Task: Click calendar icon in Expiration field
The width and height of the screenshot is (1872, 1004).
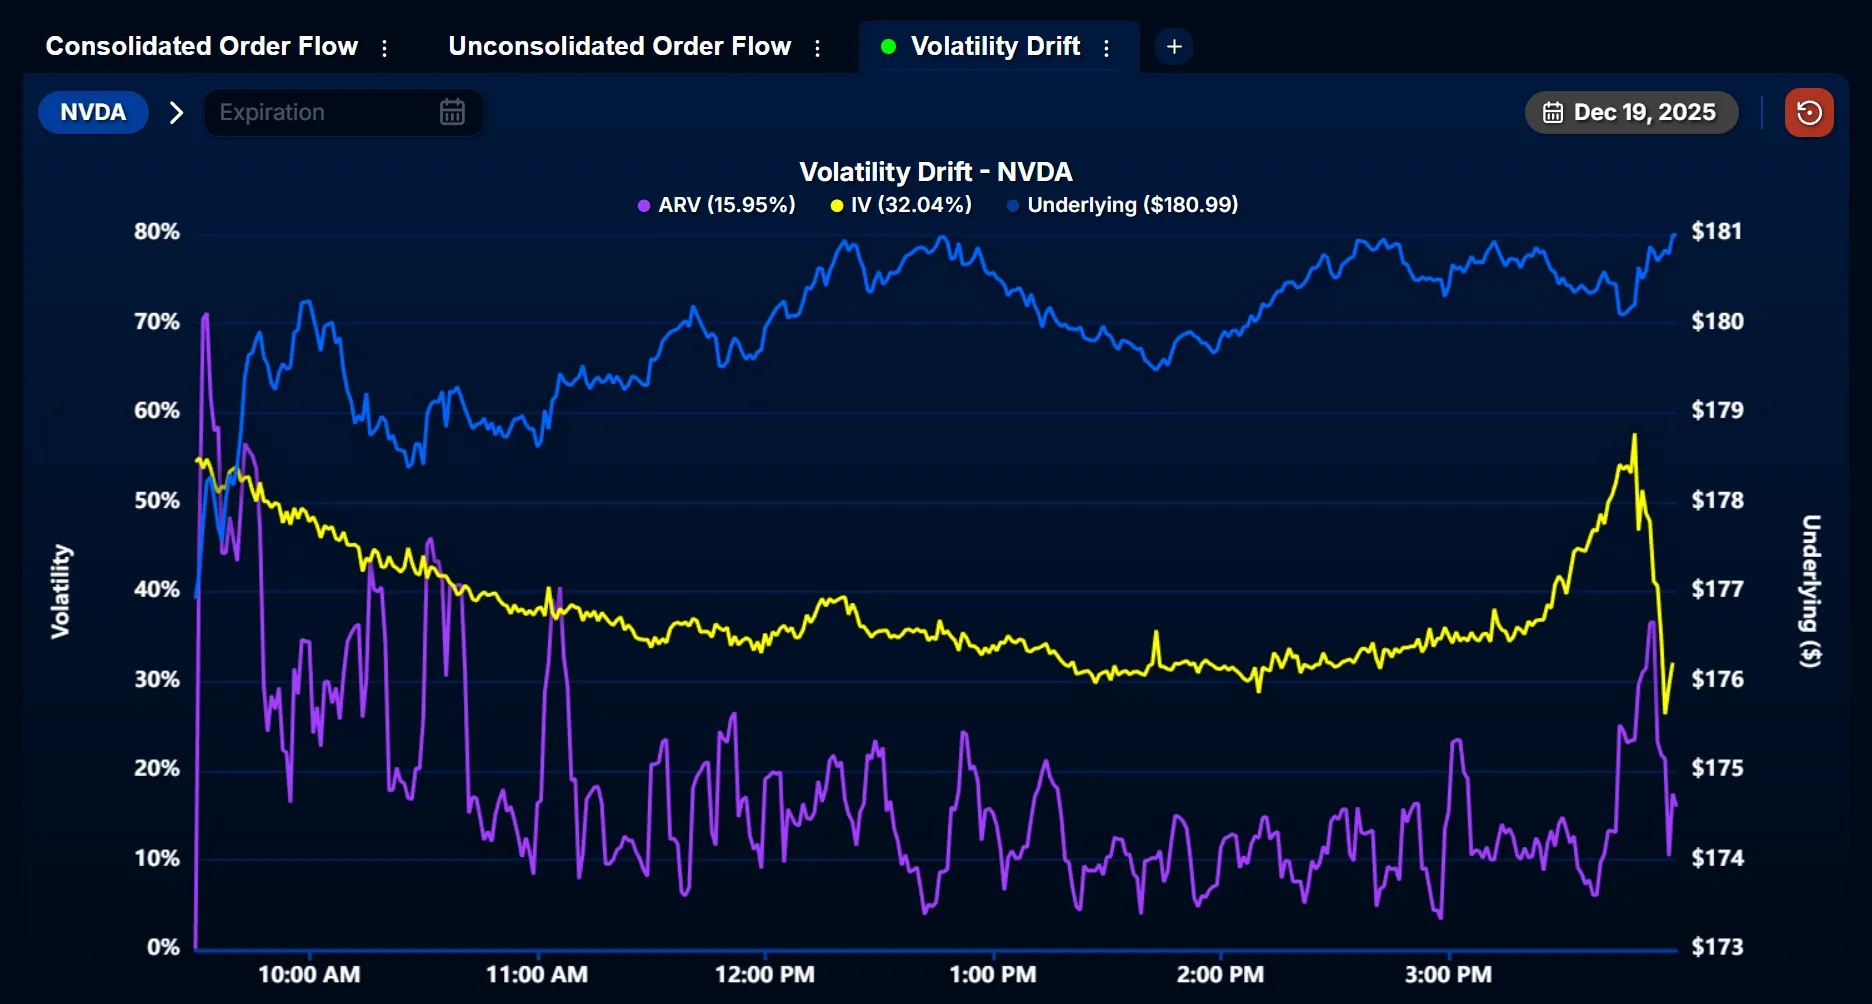Action: (452, 112)
